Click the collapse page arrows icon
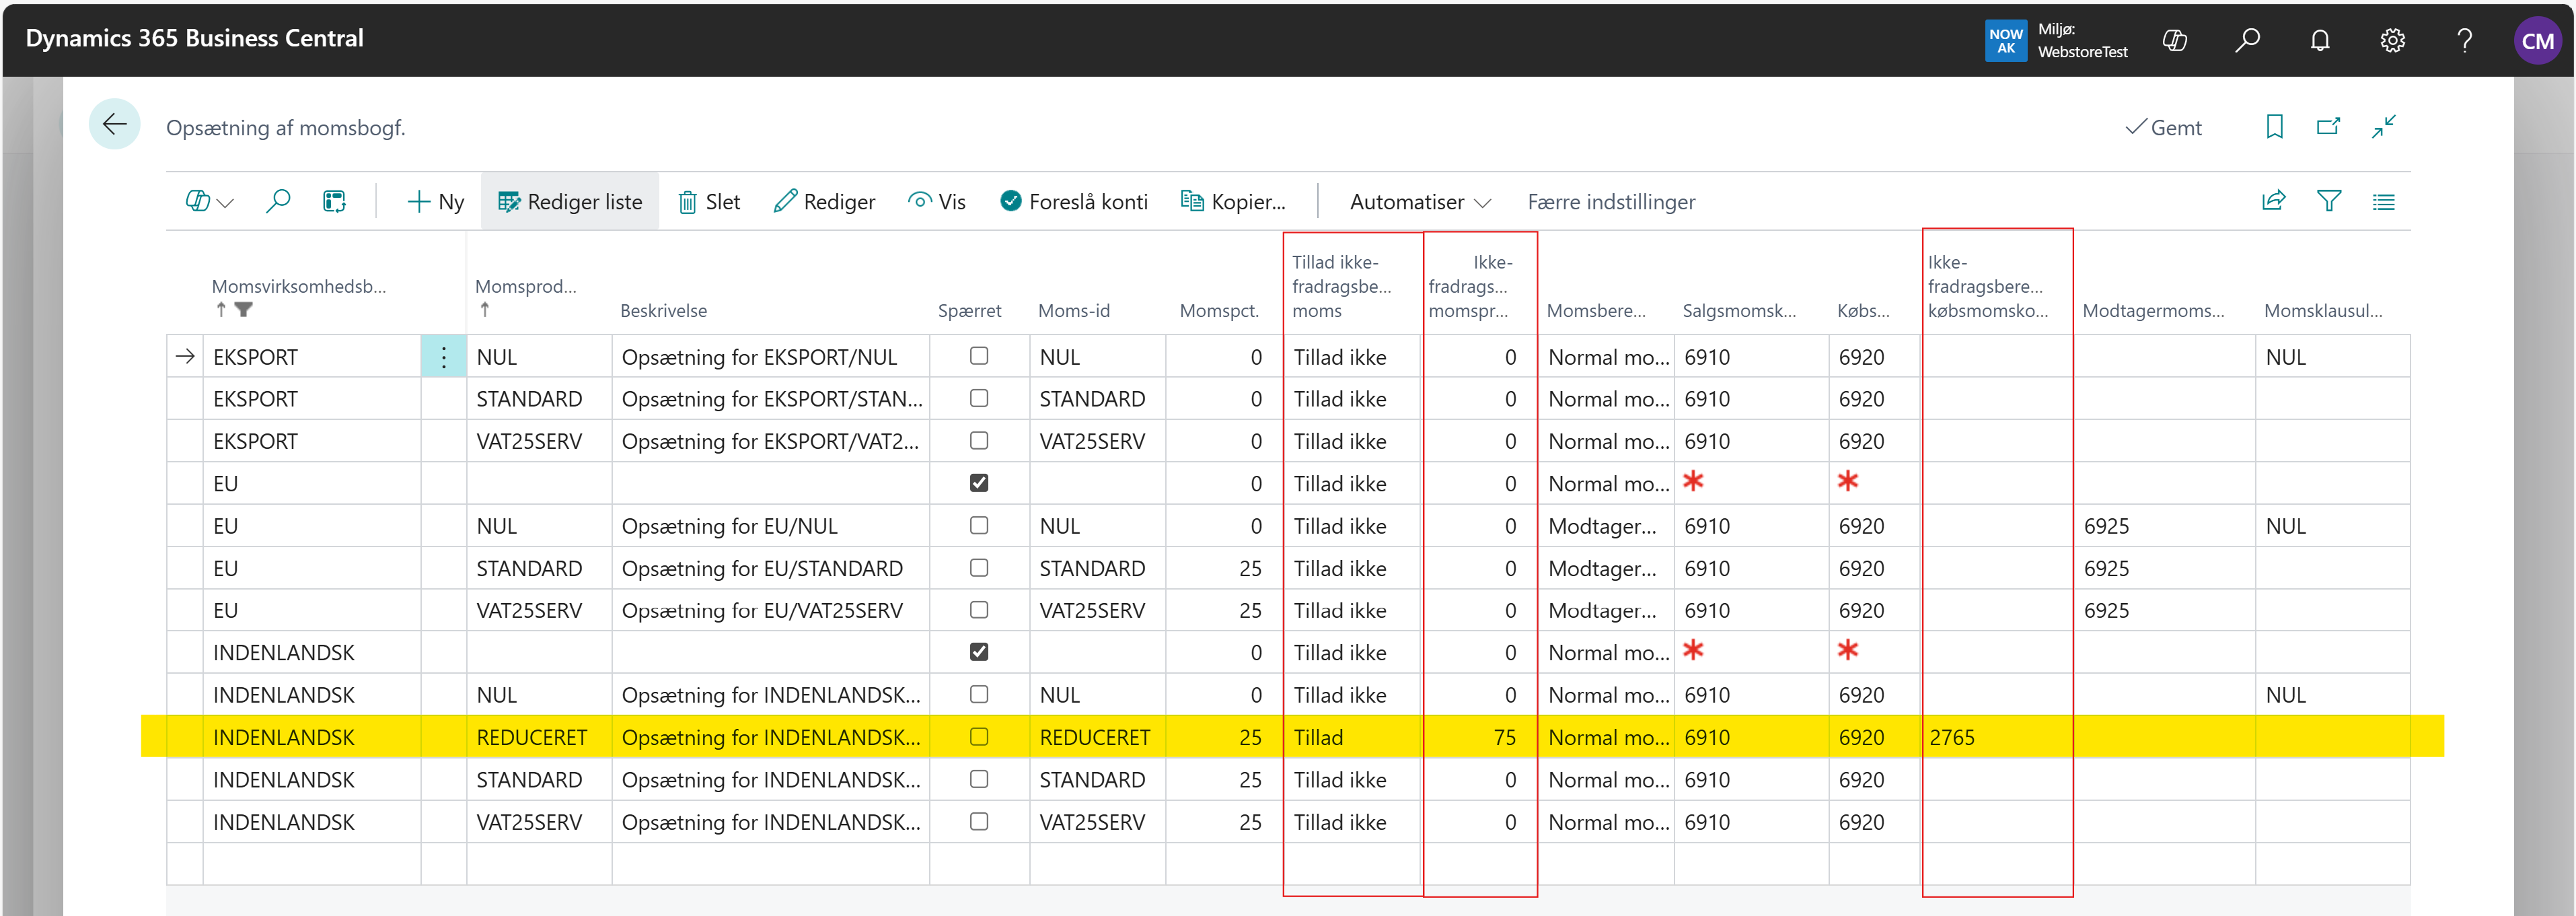This screenshot has width=2576, height=916. pyautogui.click(x=2383, y=127)
